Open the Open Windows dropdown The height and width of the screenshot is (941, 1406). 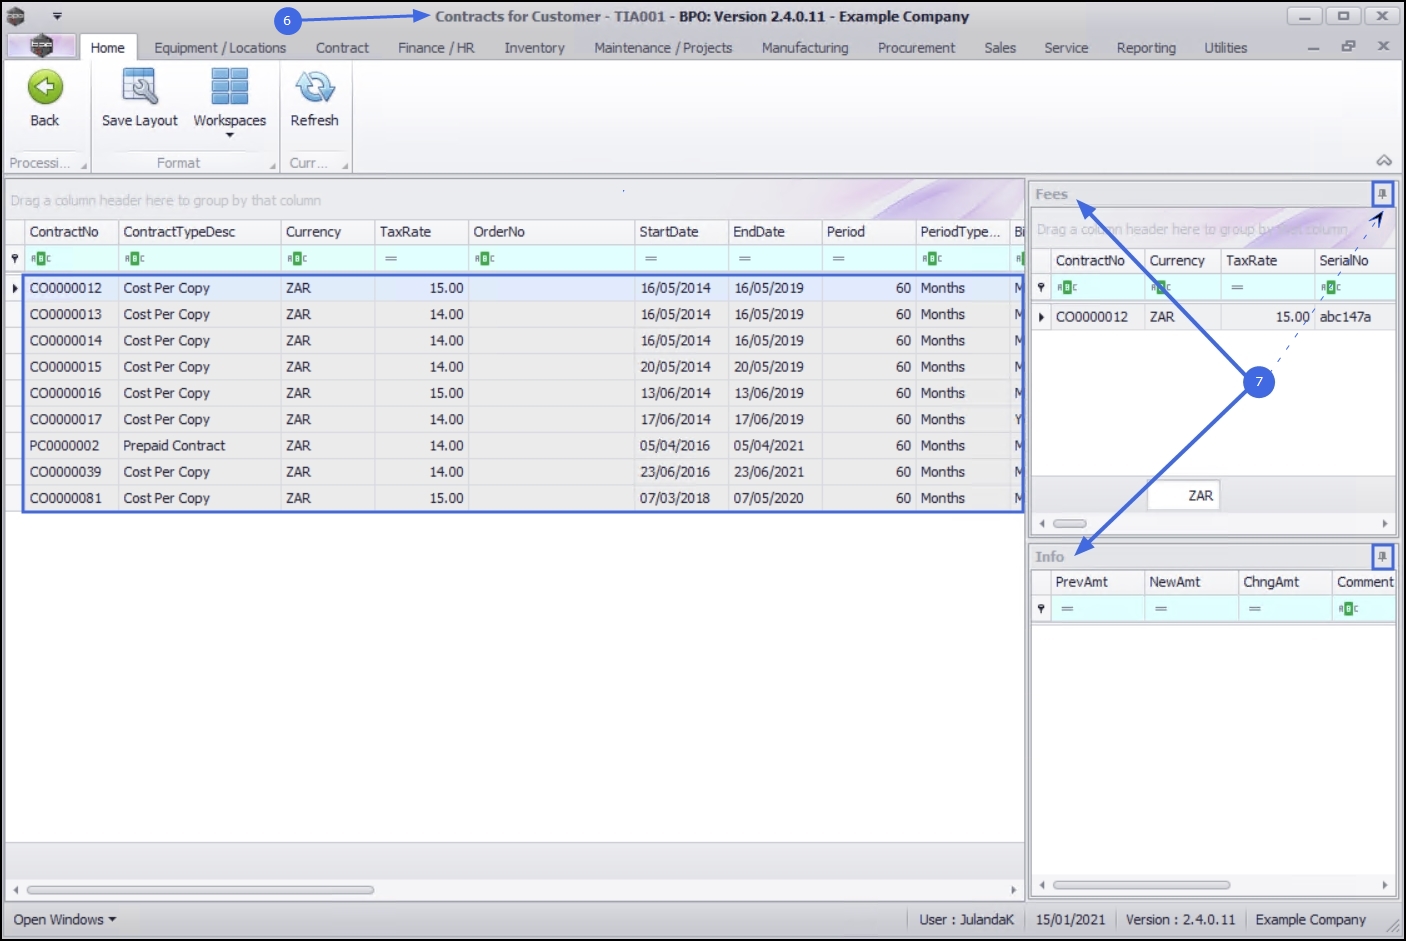click(65, 919)
